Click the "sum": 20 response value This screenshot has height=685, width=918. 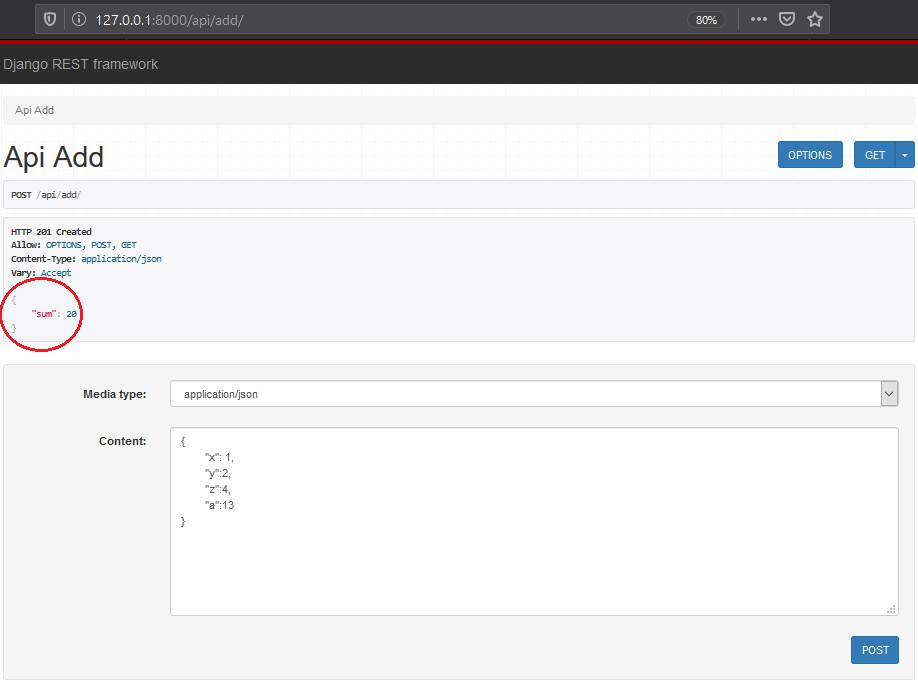pos(55,314)
